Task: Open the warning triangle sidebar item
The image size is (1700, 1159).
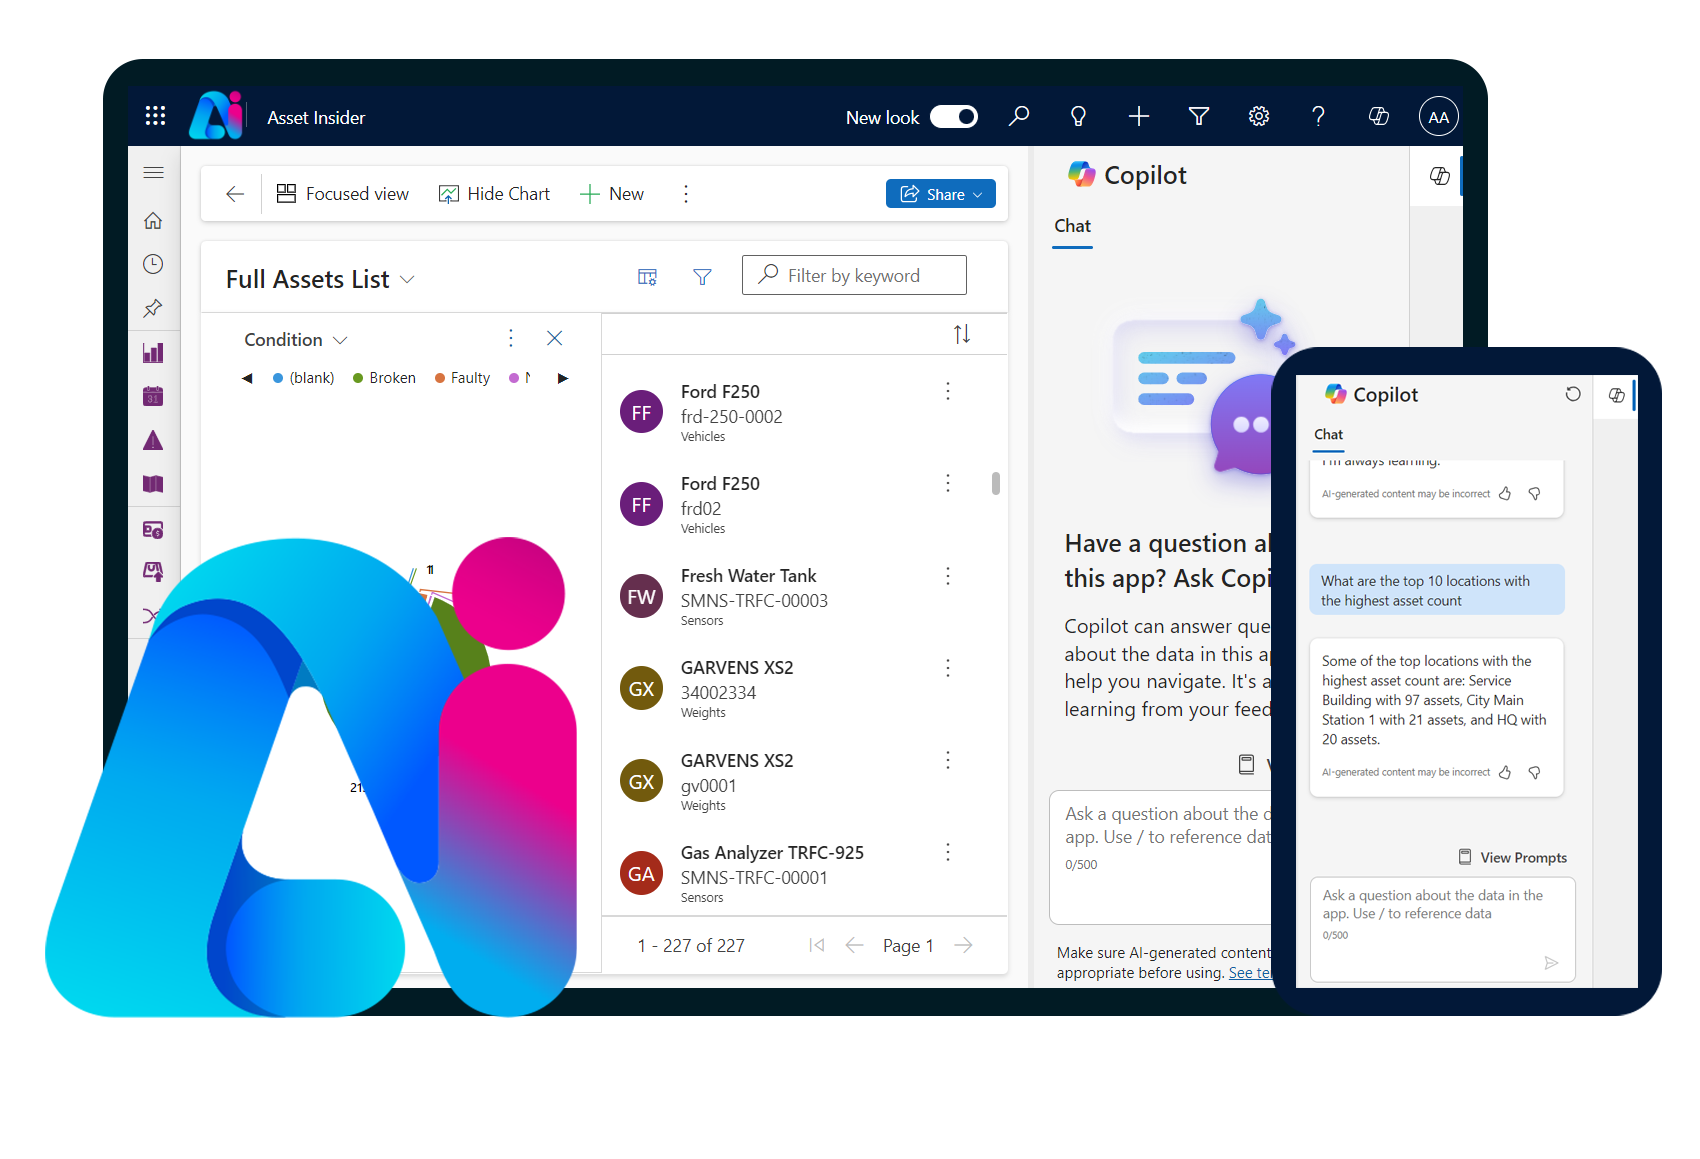Action: [153, 440]
